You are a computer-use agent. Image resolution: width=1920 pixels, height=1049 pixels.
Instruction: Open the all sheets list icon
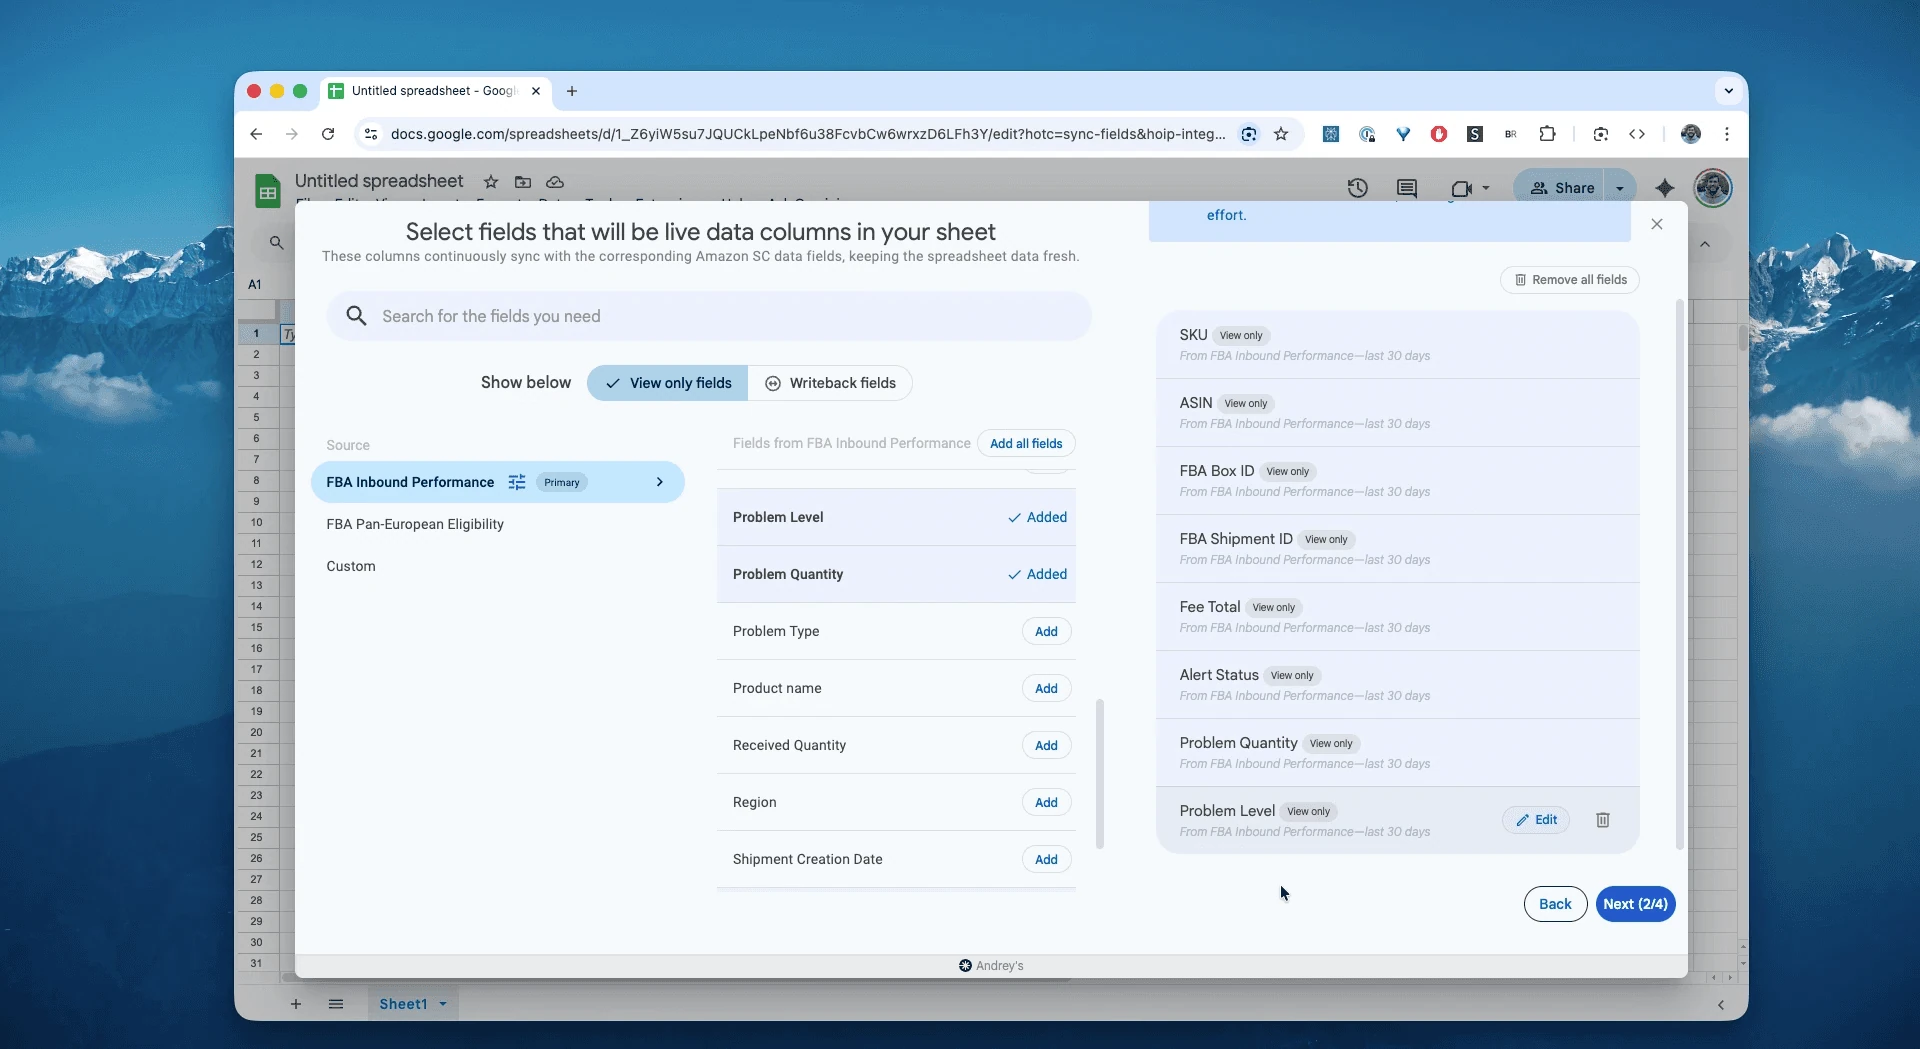[x=336, y=1004]
